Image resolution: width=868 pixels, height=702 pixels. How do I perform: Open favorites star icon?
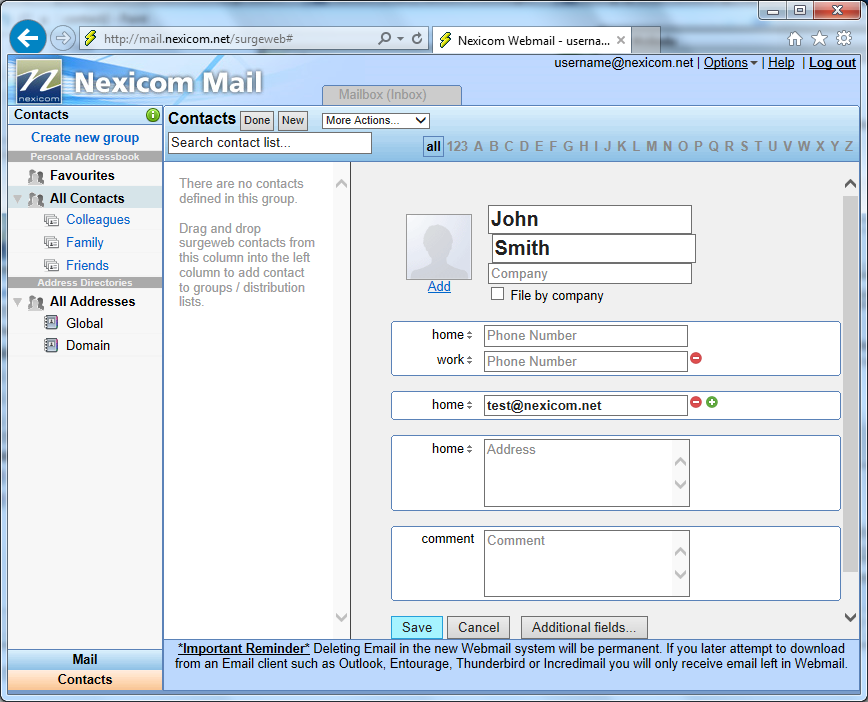[819, 38]
